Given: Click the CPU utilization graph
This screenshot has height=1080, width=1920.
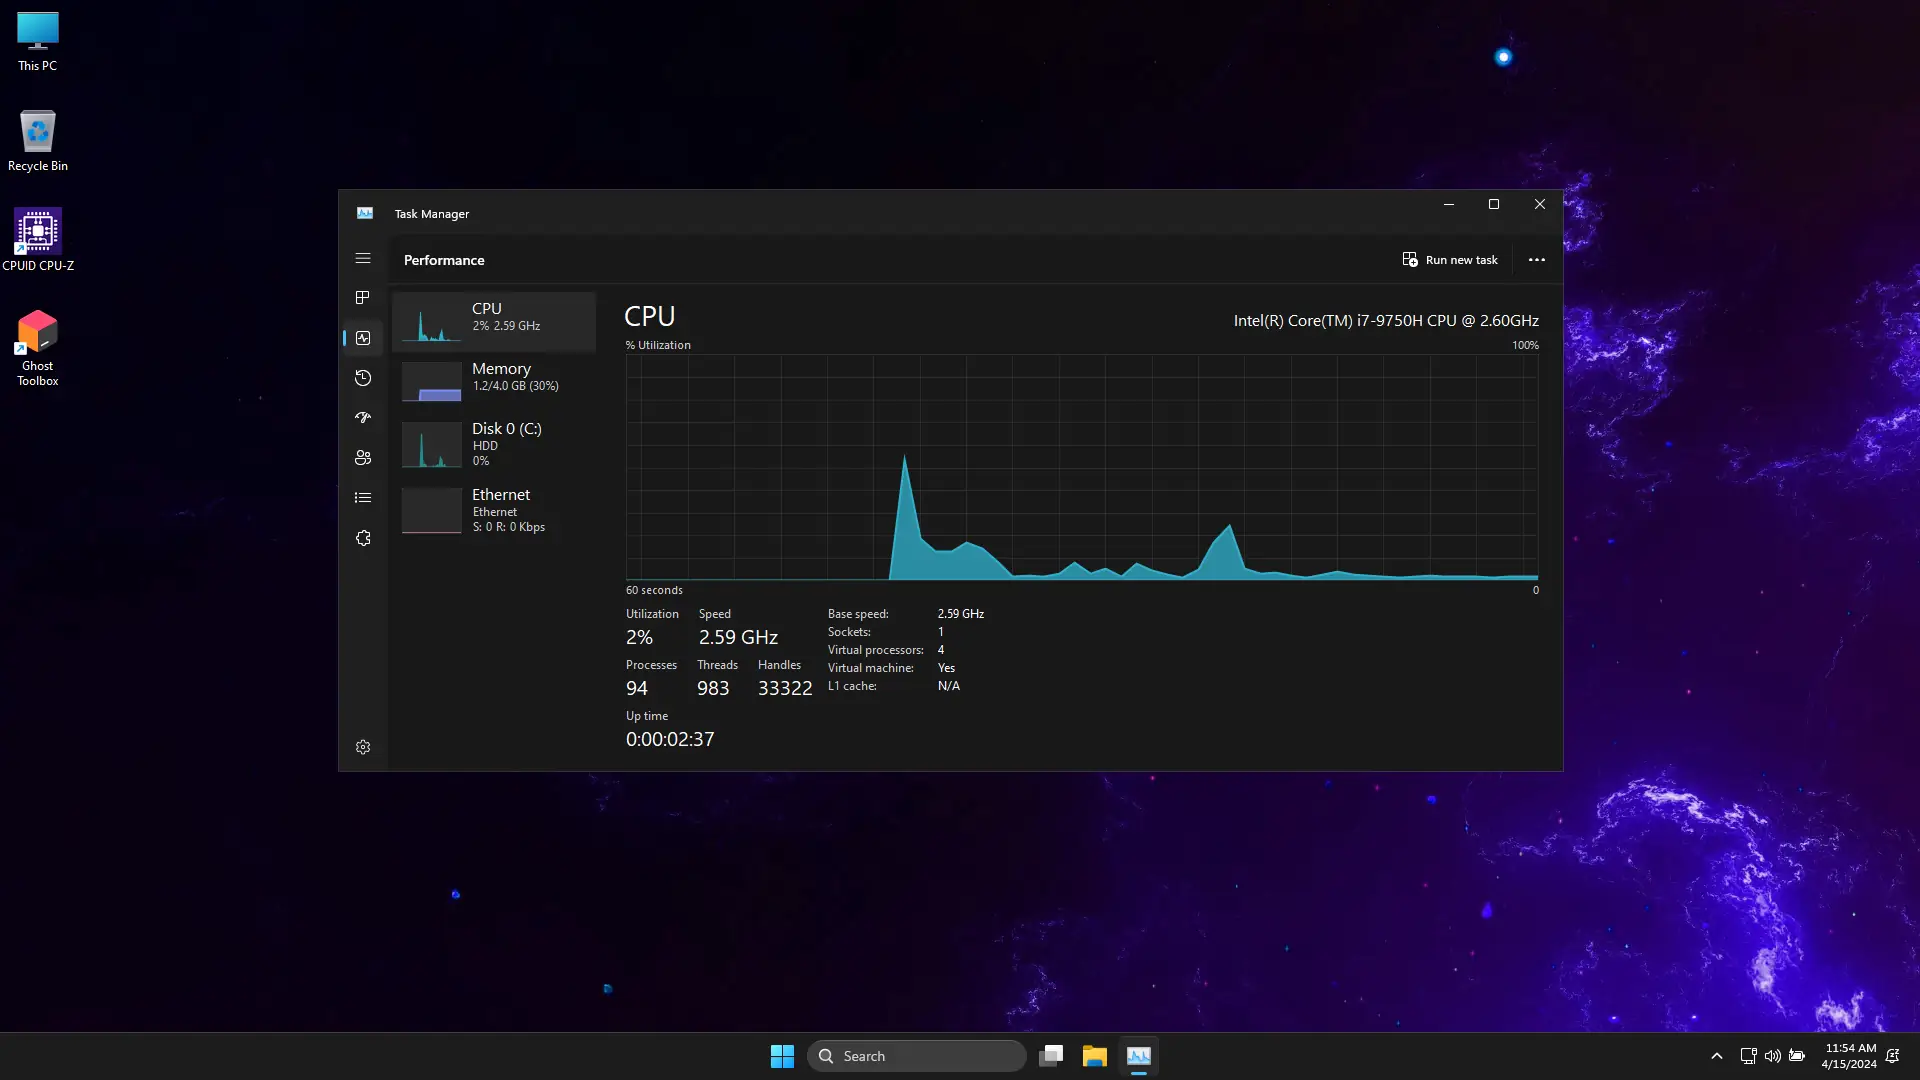Looking at the screenshot, I should [x=1082, y=467].
